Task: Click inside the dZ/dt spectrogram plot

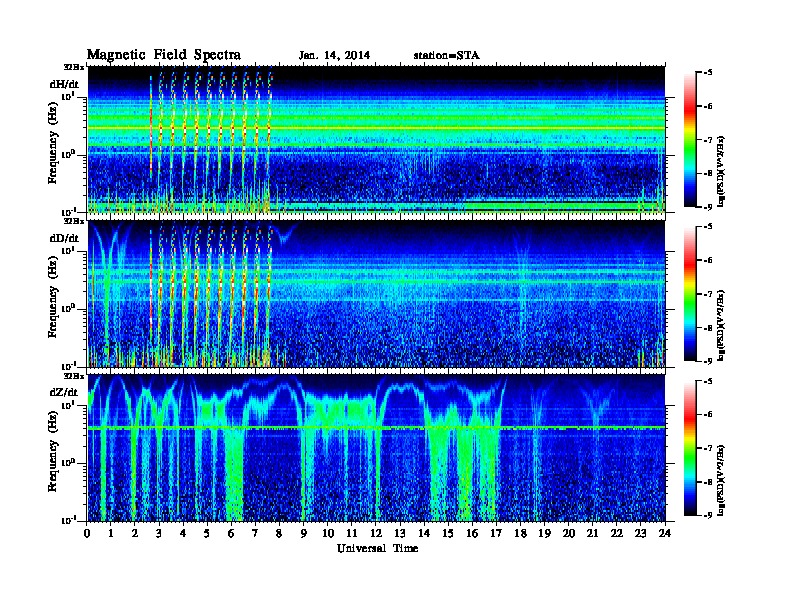Action: [x=376, y=448]
